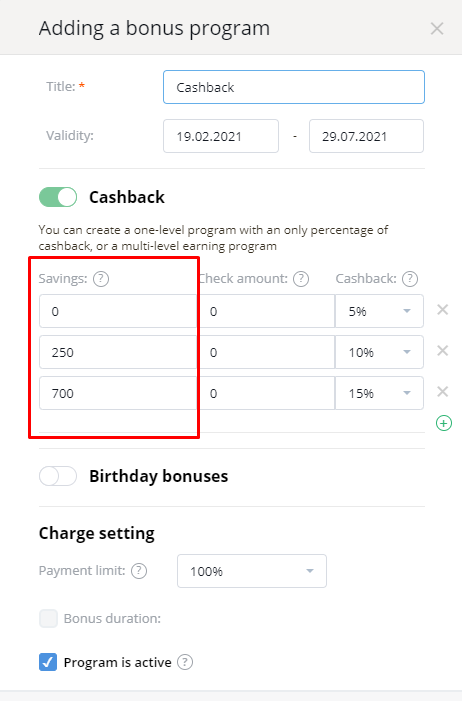Screen dimensions: 462x701
Task: Click the Title field containing Cashback
Action: click(294, 87)
